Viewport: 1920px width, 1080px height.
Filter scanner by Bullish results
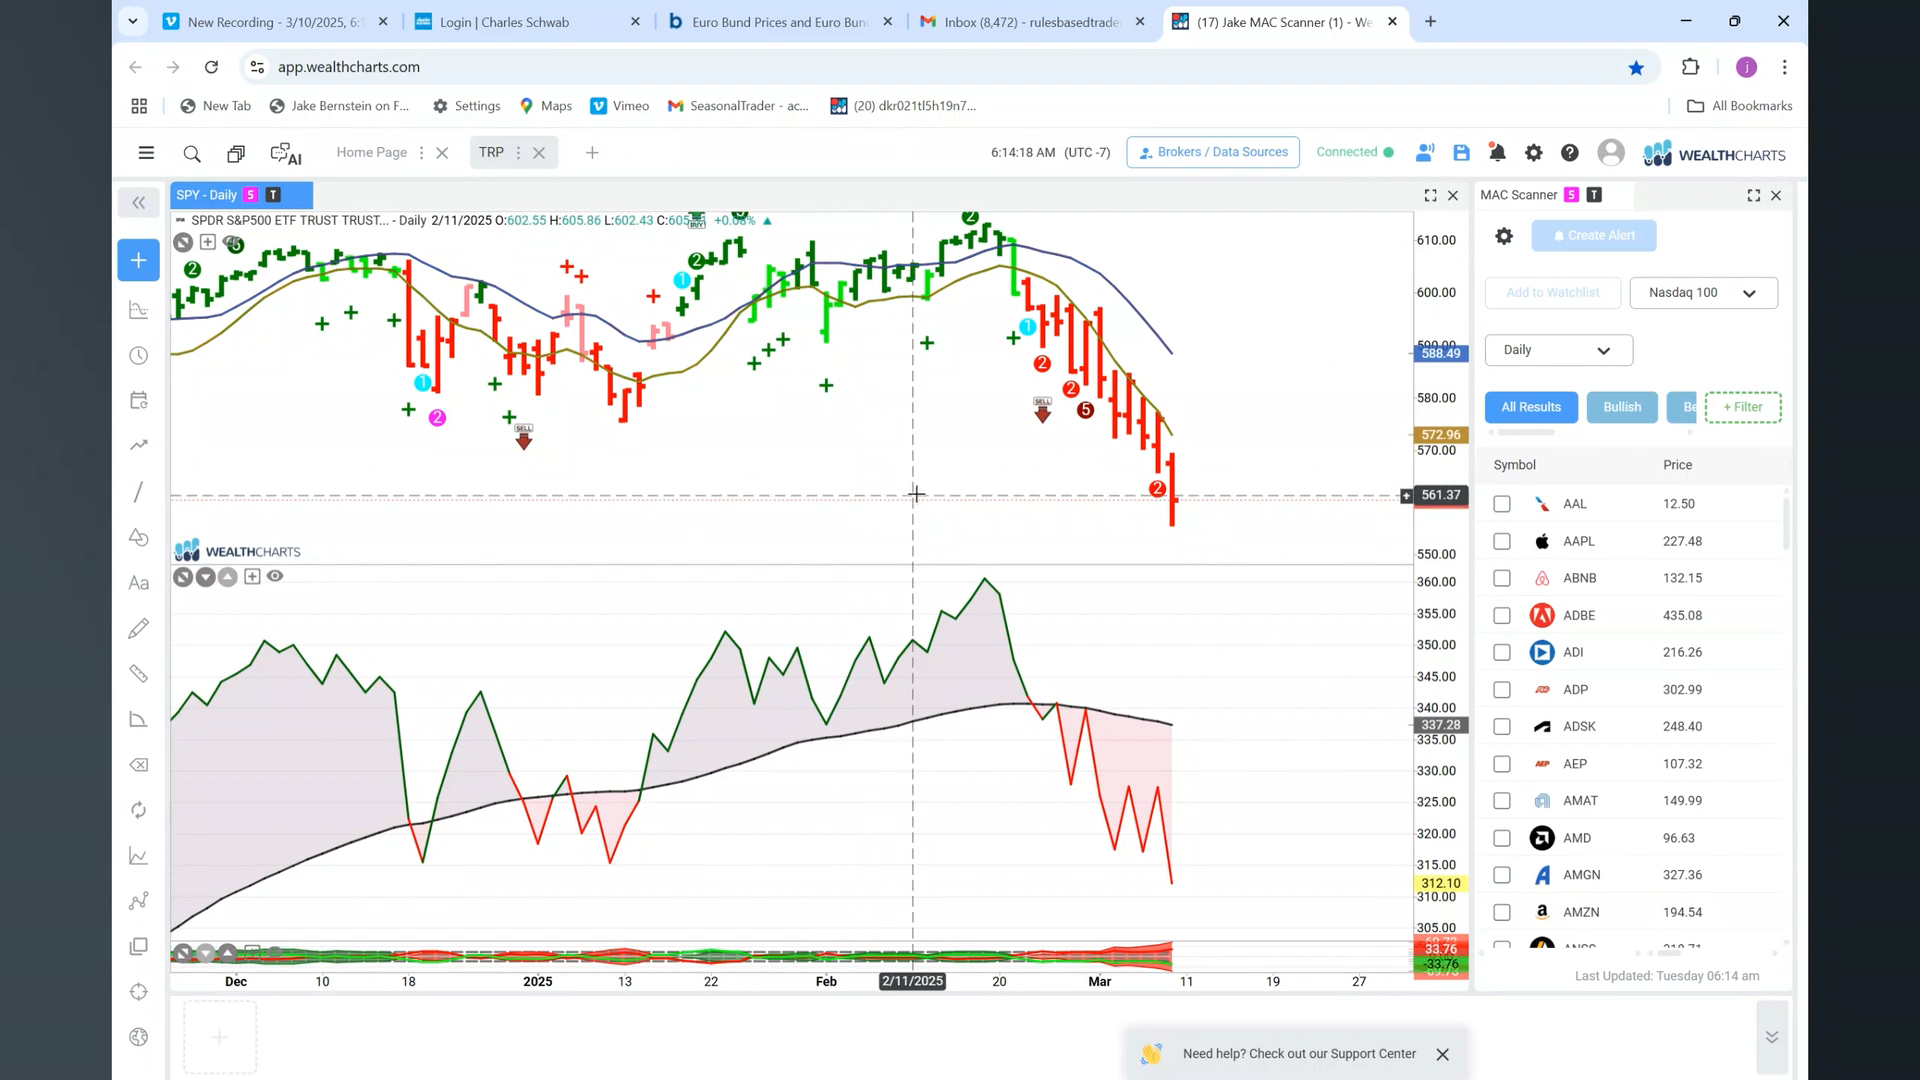click(1622, 407)
